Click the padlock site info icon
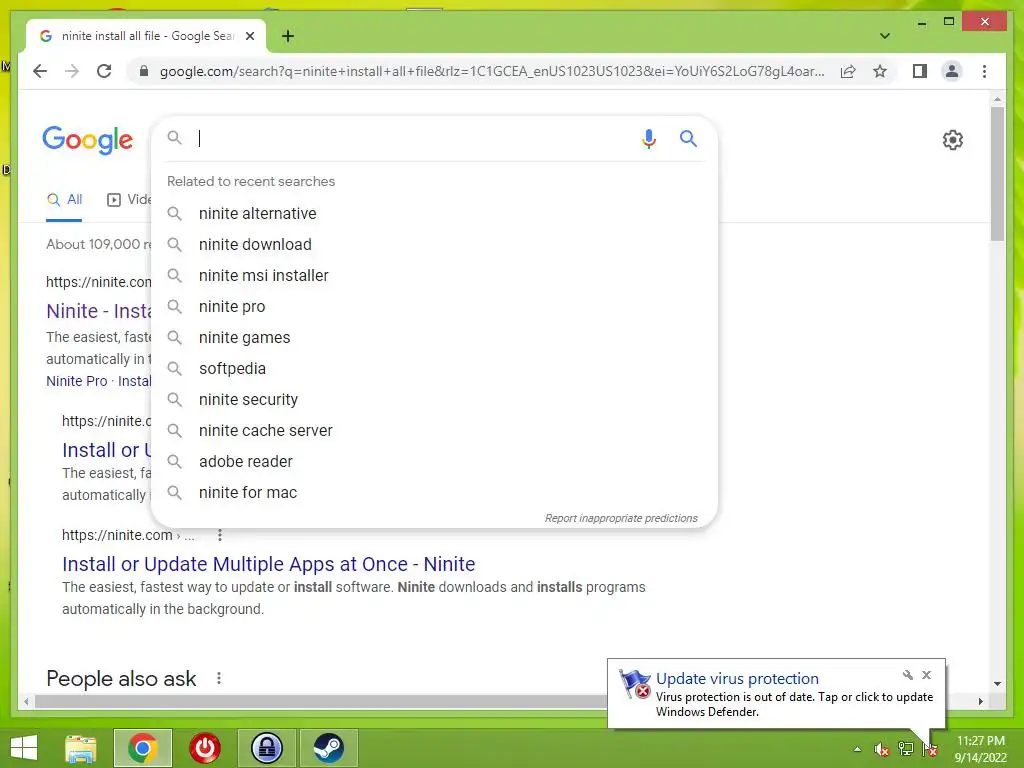The image size is (1024, 768). [144, 71]
